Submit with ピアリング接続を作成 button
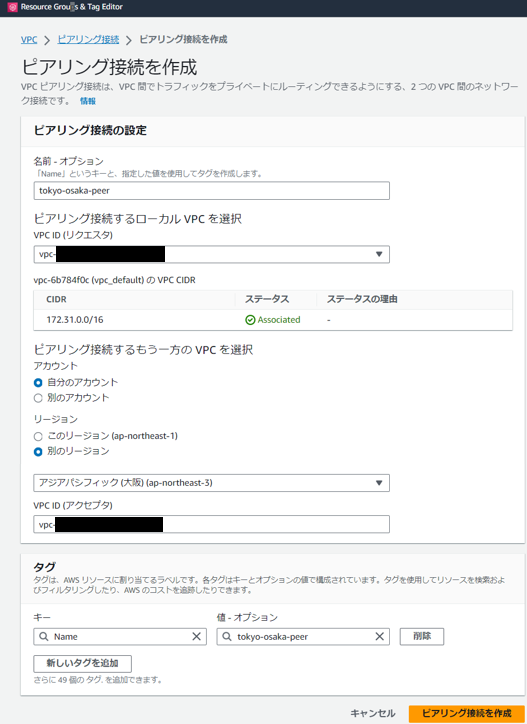 tap(467, 713)
